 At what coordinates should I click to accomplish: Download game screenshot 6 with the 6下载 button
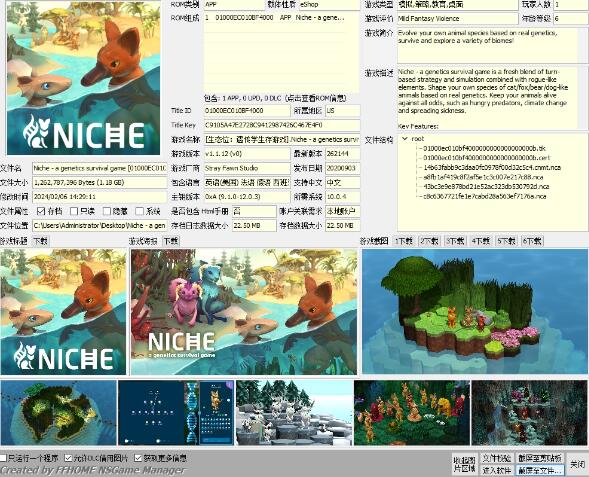tap(532, 241)
